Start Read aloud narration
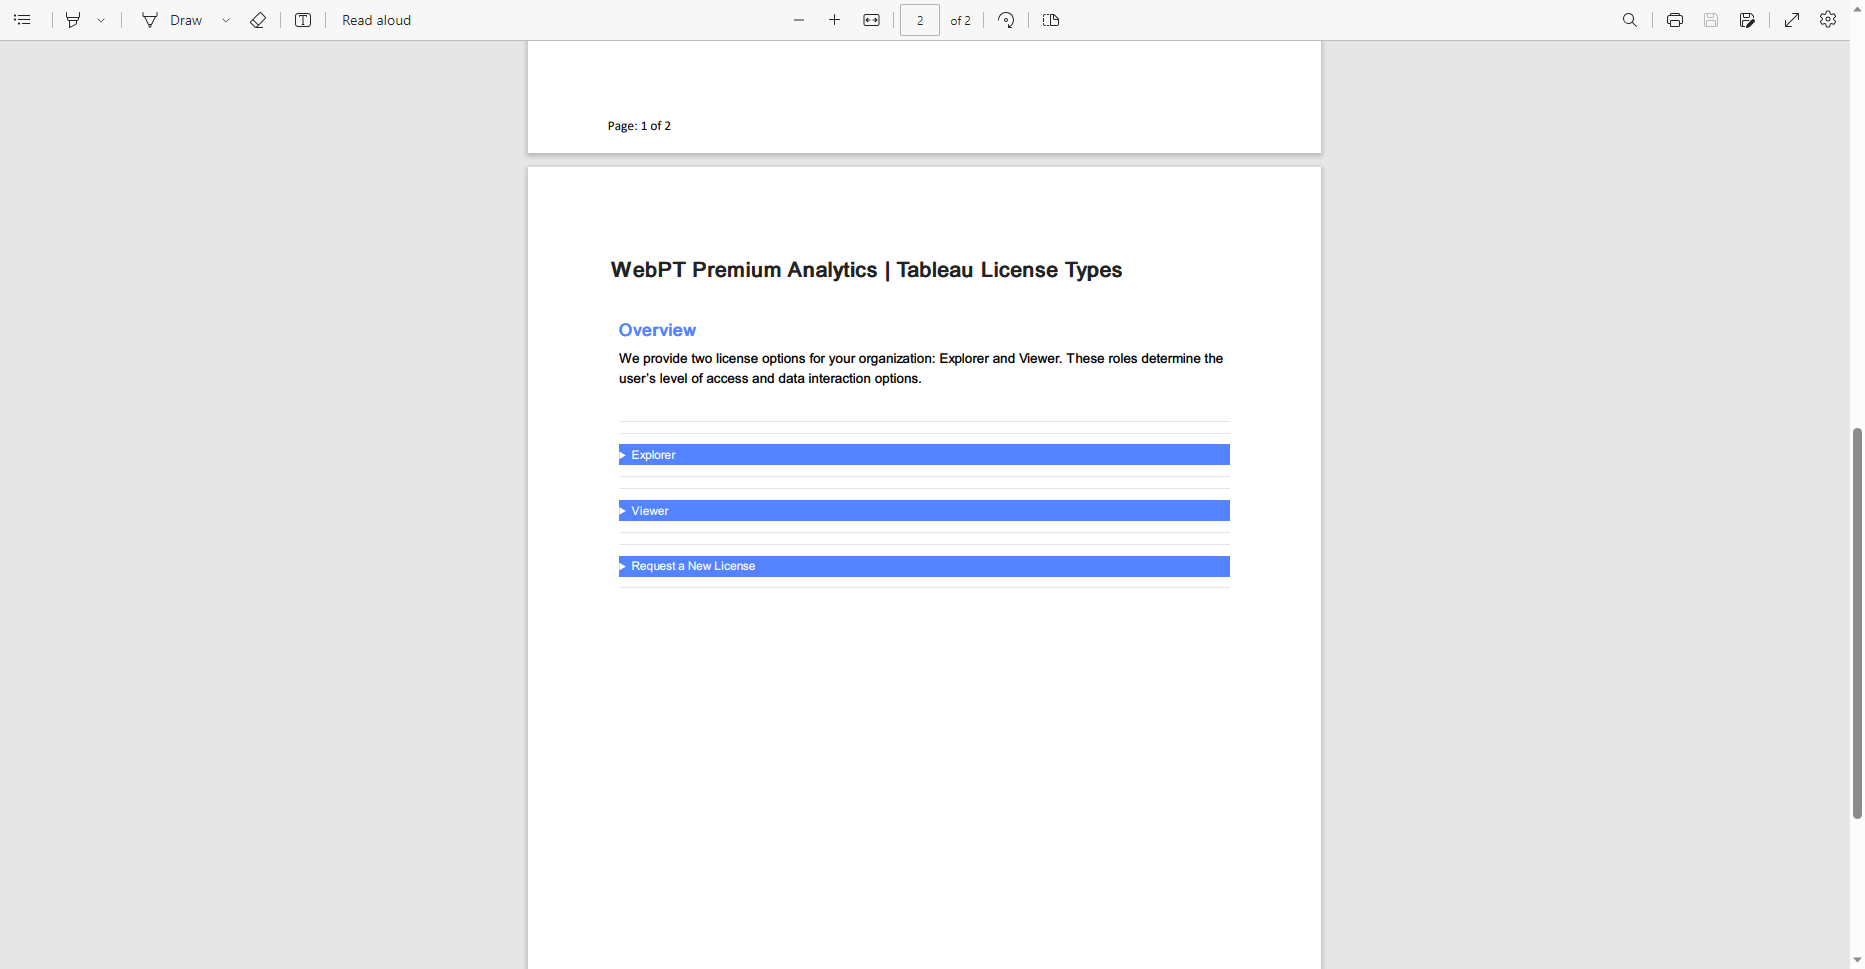1865x969 pixels. click(376, 20)
